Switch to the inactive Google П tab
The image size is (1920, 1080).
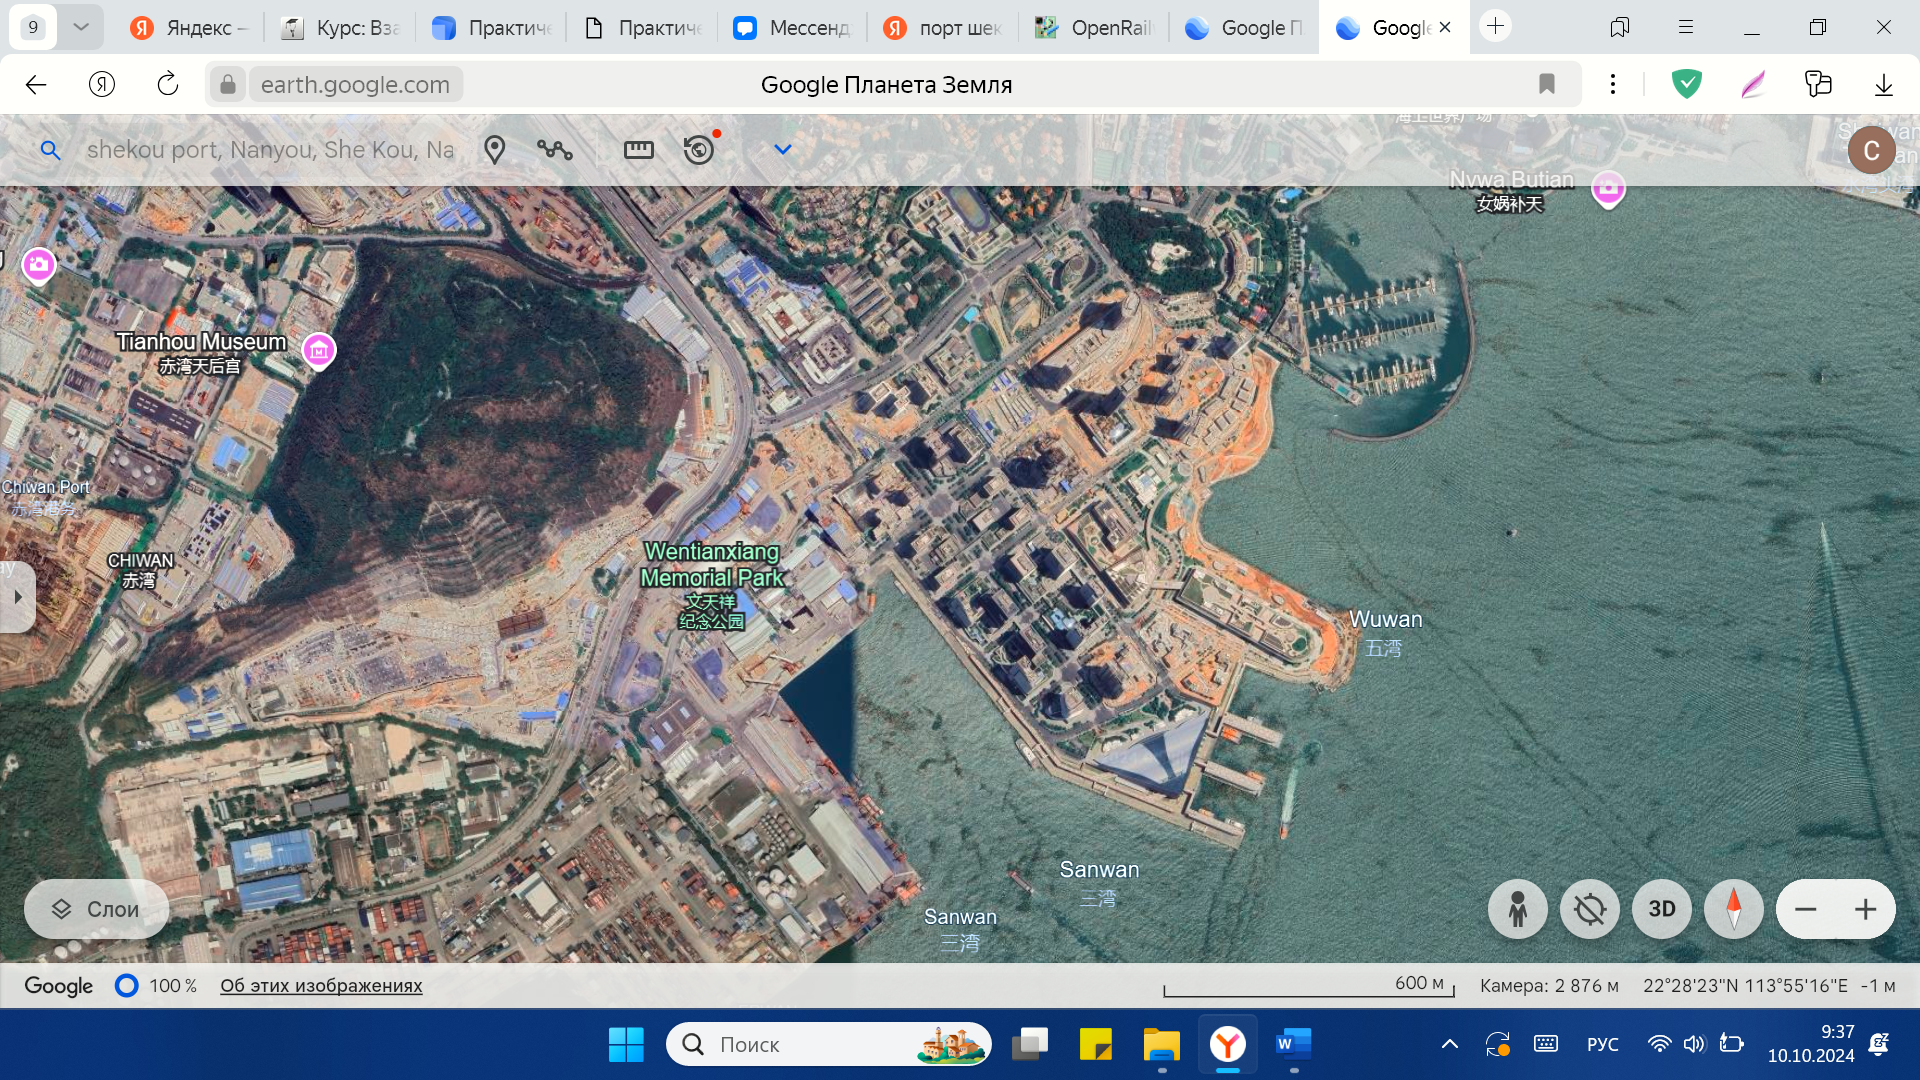(x=1244, y=28)
